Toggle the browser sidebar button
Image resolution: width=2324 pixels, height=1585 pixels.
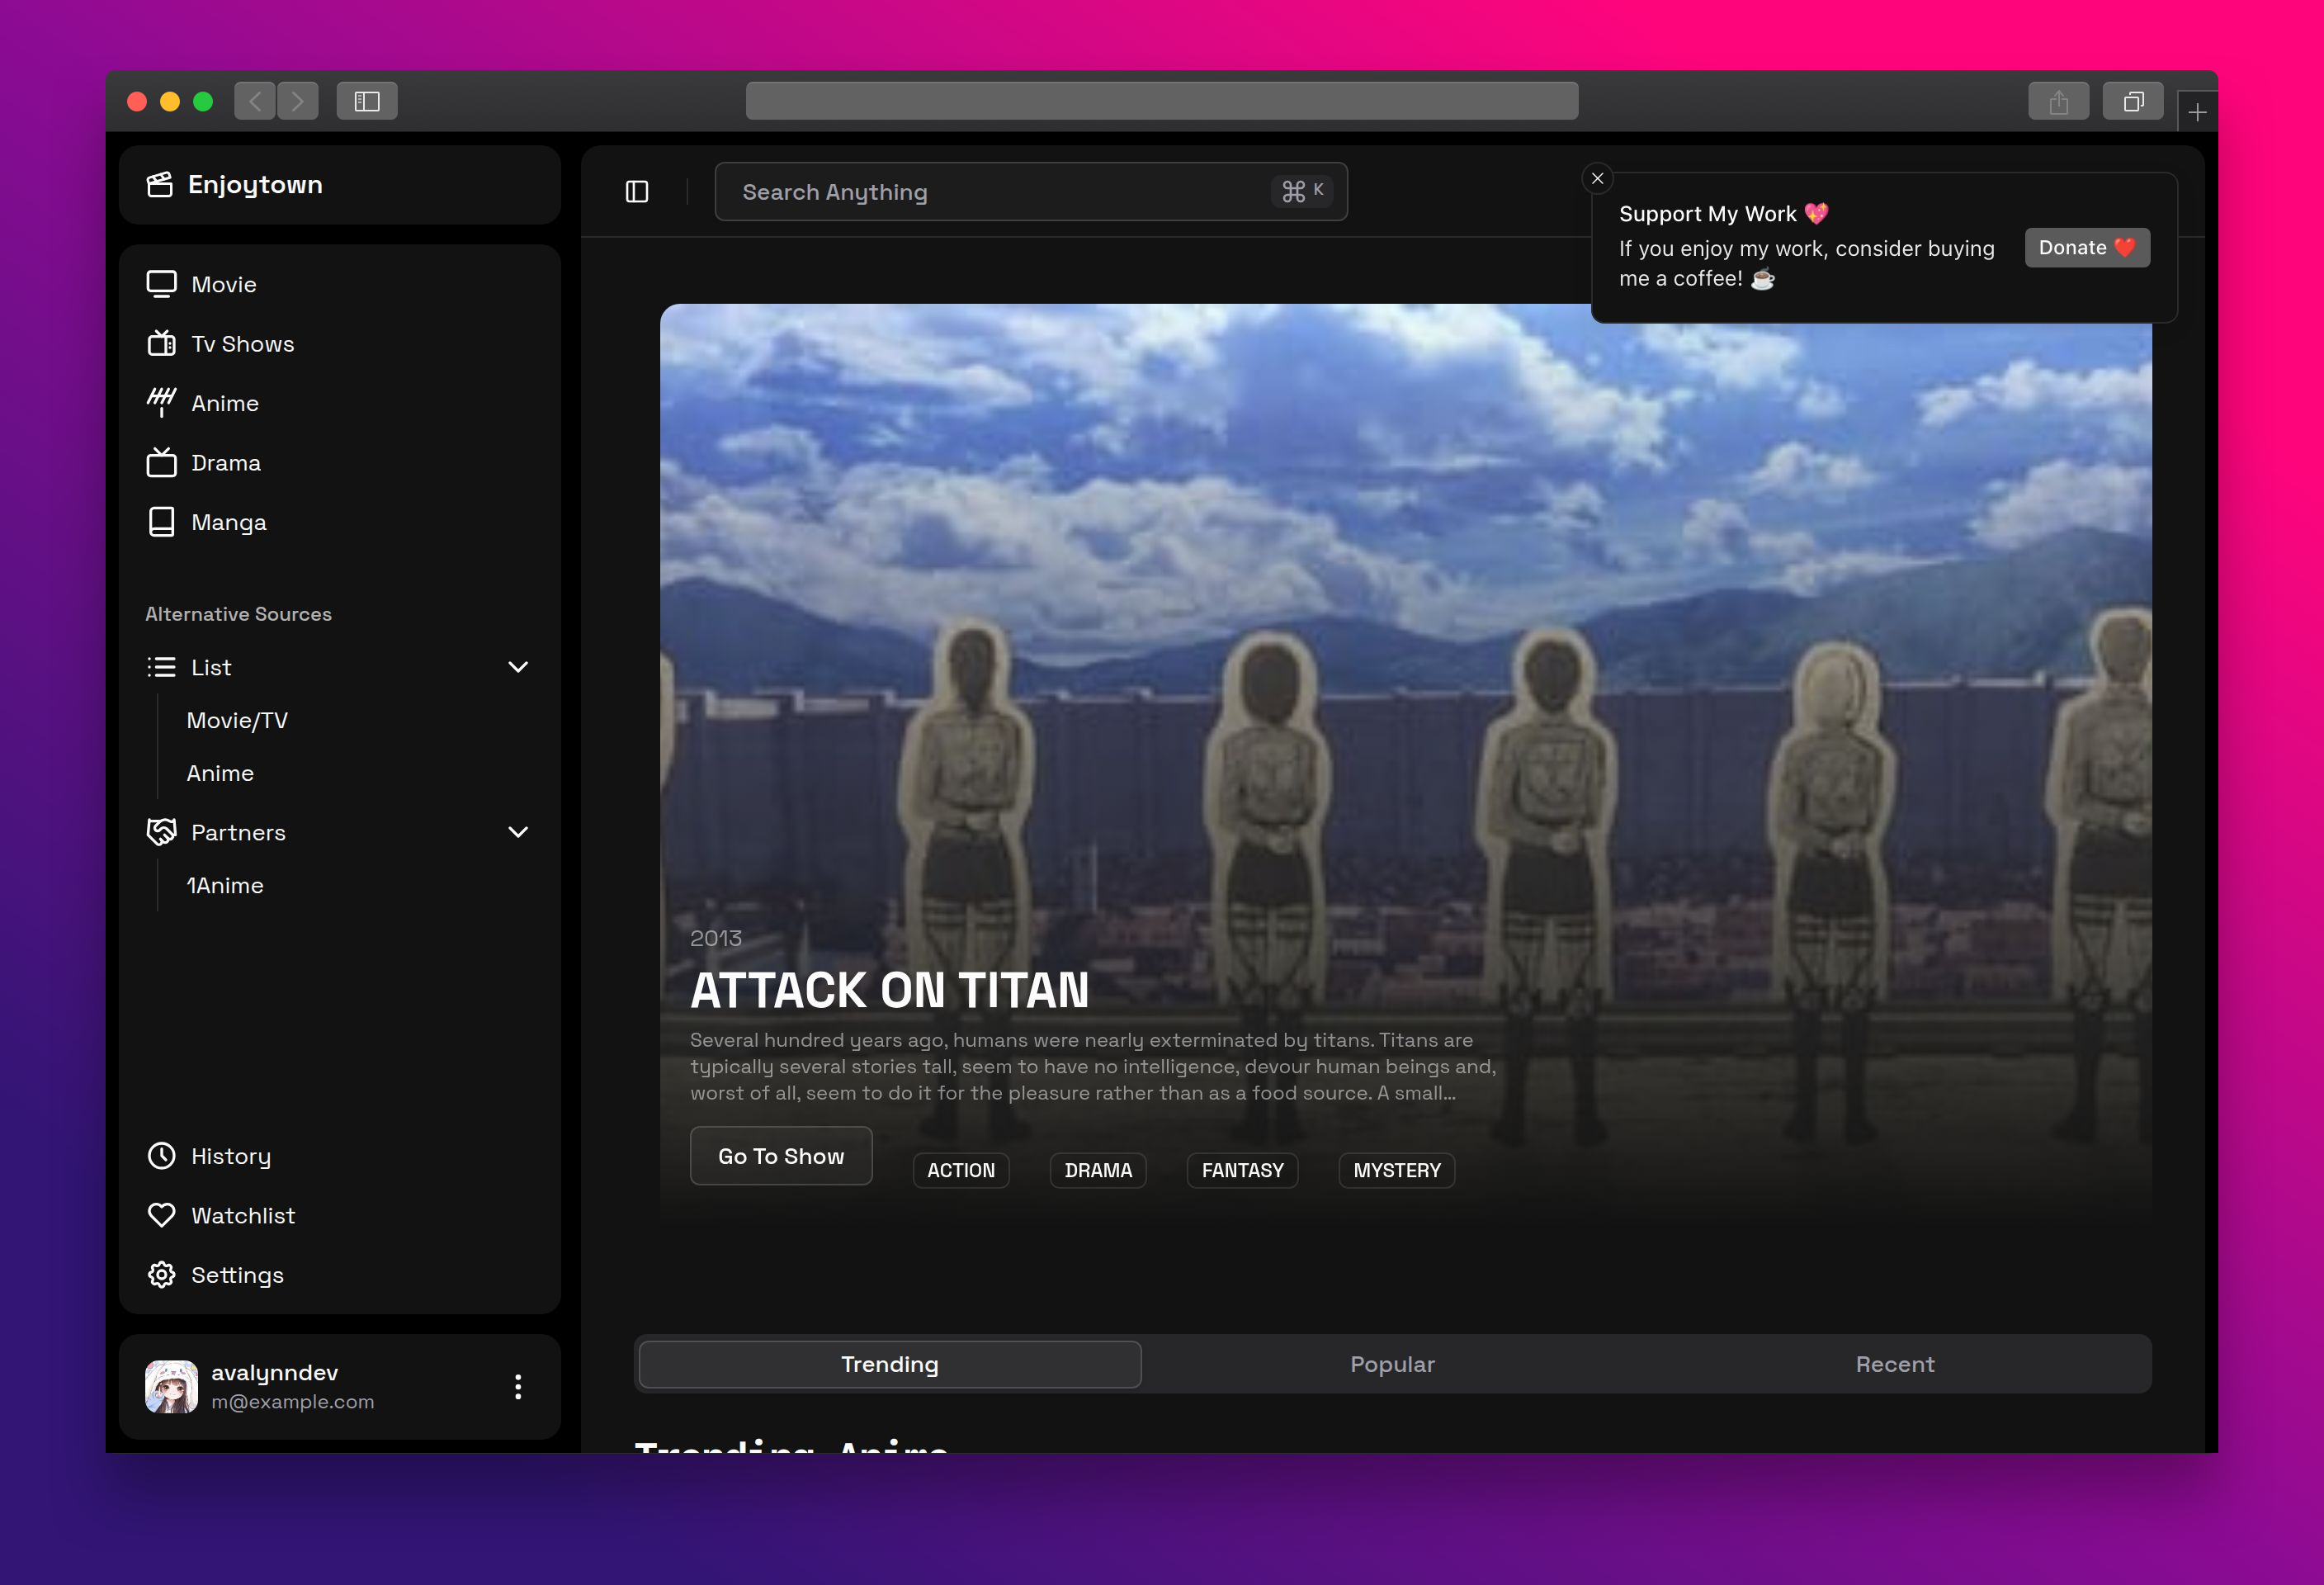tap(367, 101)
